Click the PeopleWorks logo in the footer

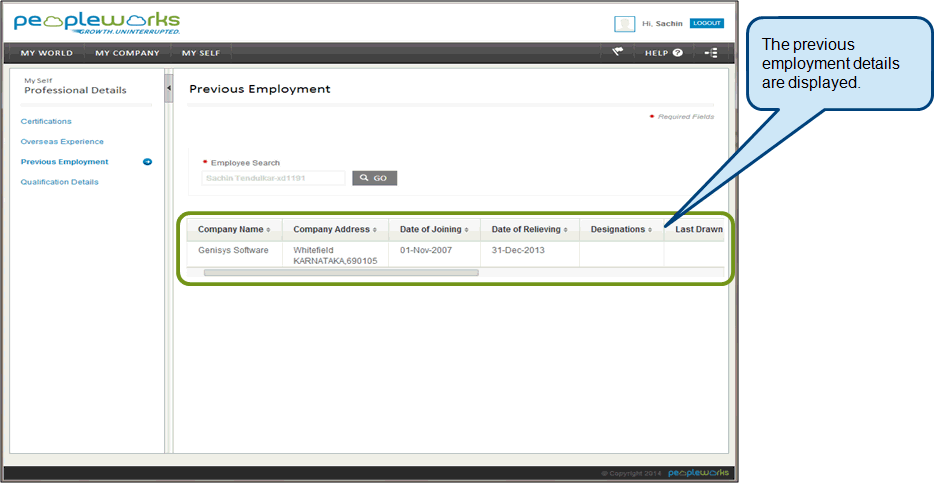[698, 472]
